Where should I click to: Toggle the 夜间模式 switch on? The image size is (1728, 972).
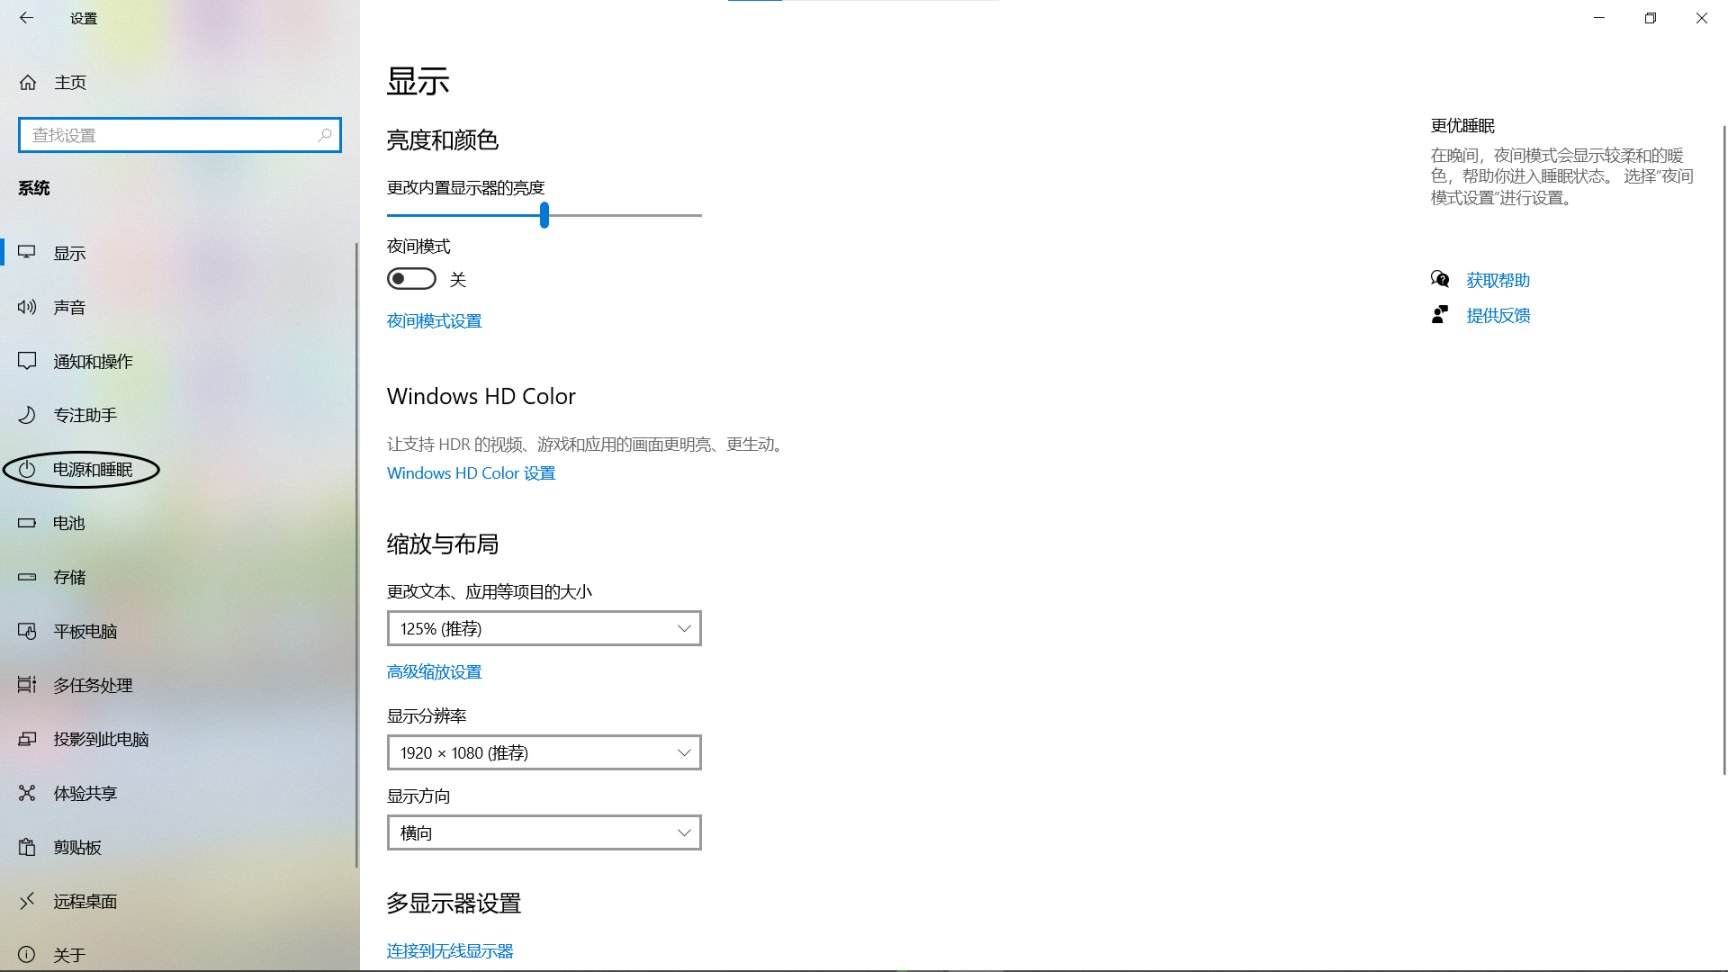[x=412, y=279]
